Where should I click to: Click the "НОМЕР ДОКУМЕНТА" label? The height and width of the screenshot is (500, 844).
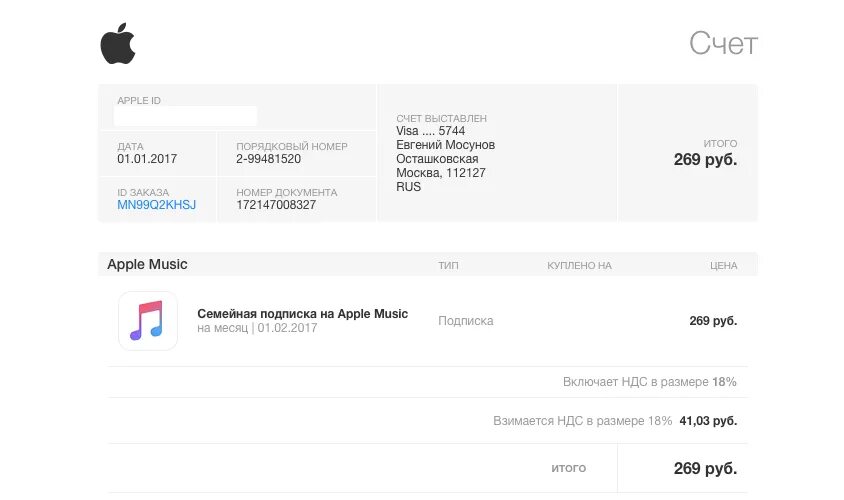click(286, 193)
